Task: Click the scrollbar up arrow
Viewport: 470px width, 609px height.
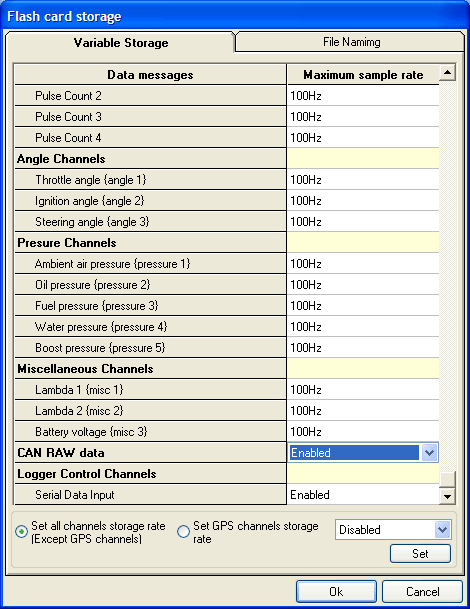Action: pyautogui.click(x=447, y=73)
